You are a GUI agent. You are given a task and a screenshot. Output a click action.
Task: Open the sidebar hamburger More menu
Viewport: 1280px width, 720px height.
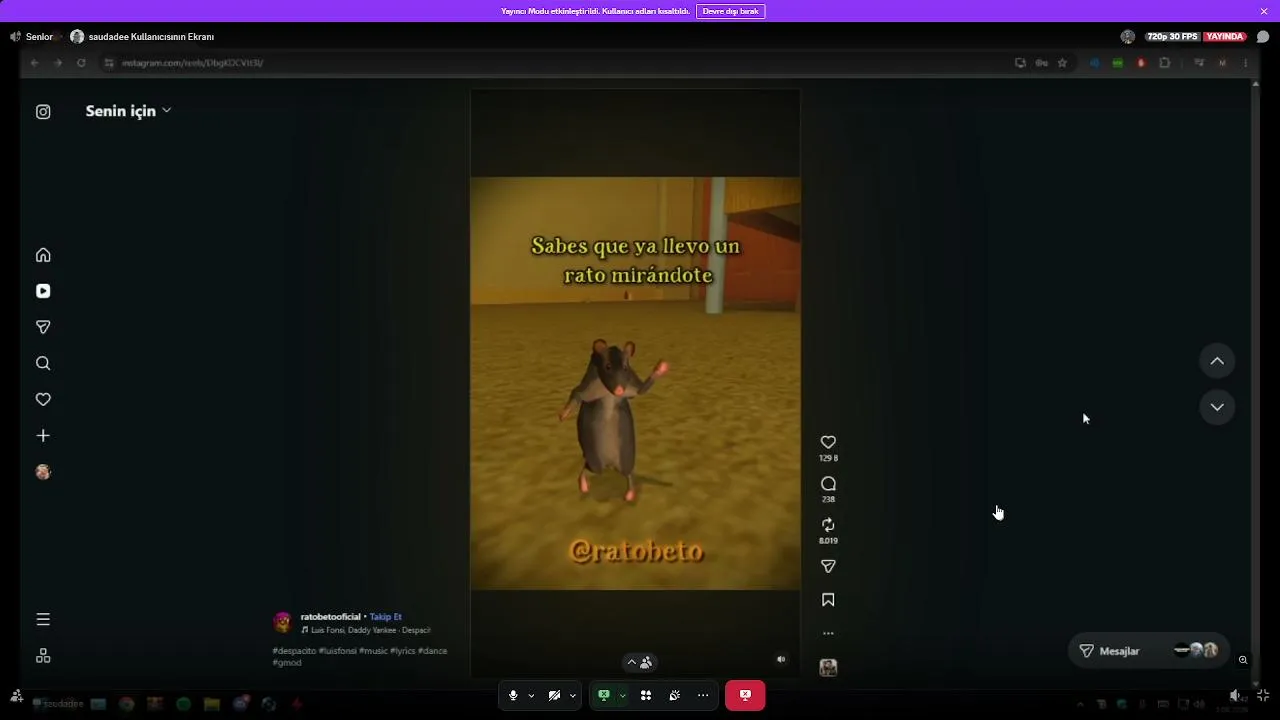click(43, 620)
